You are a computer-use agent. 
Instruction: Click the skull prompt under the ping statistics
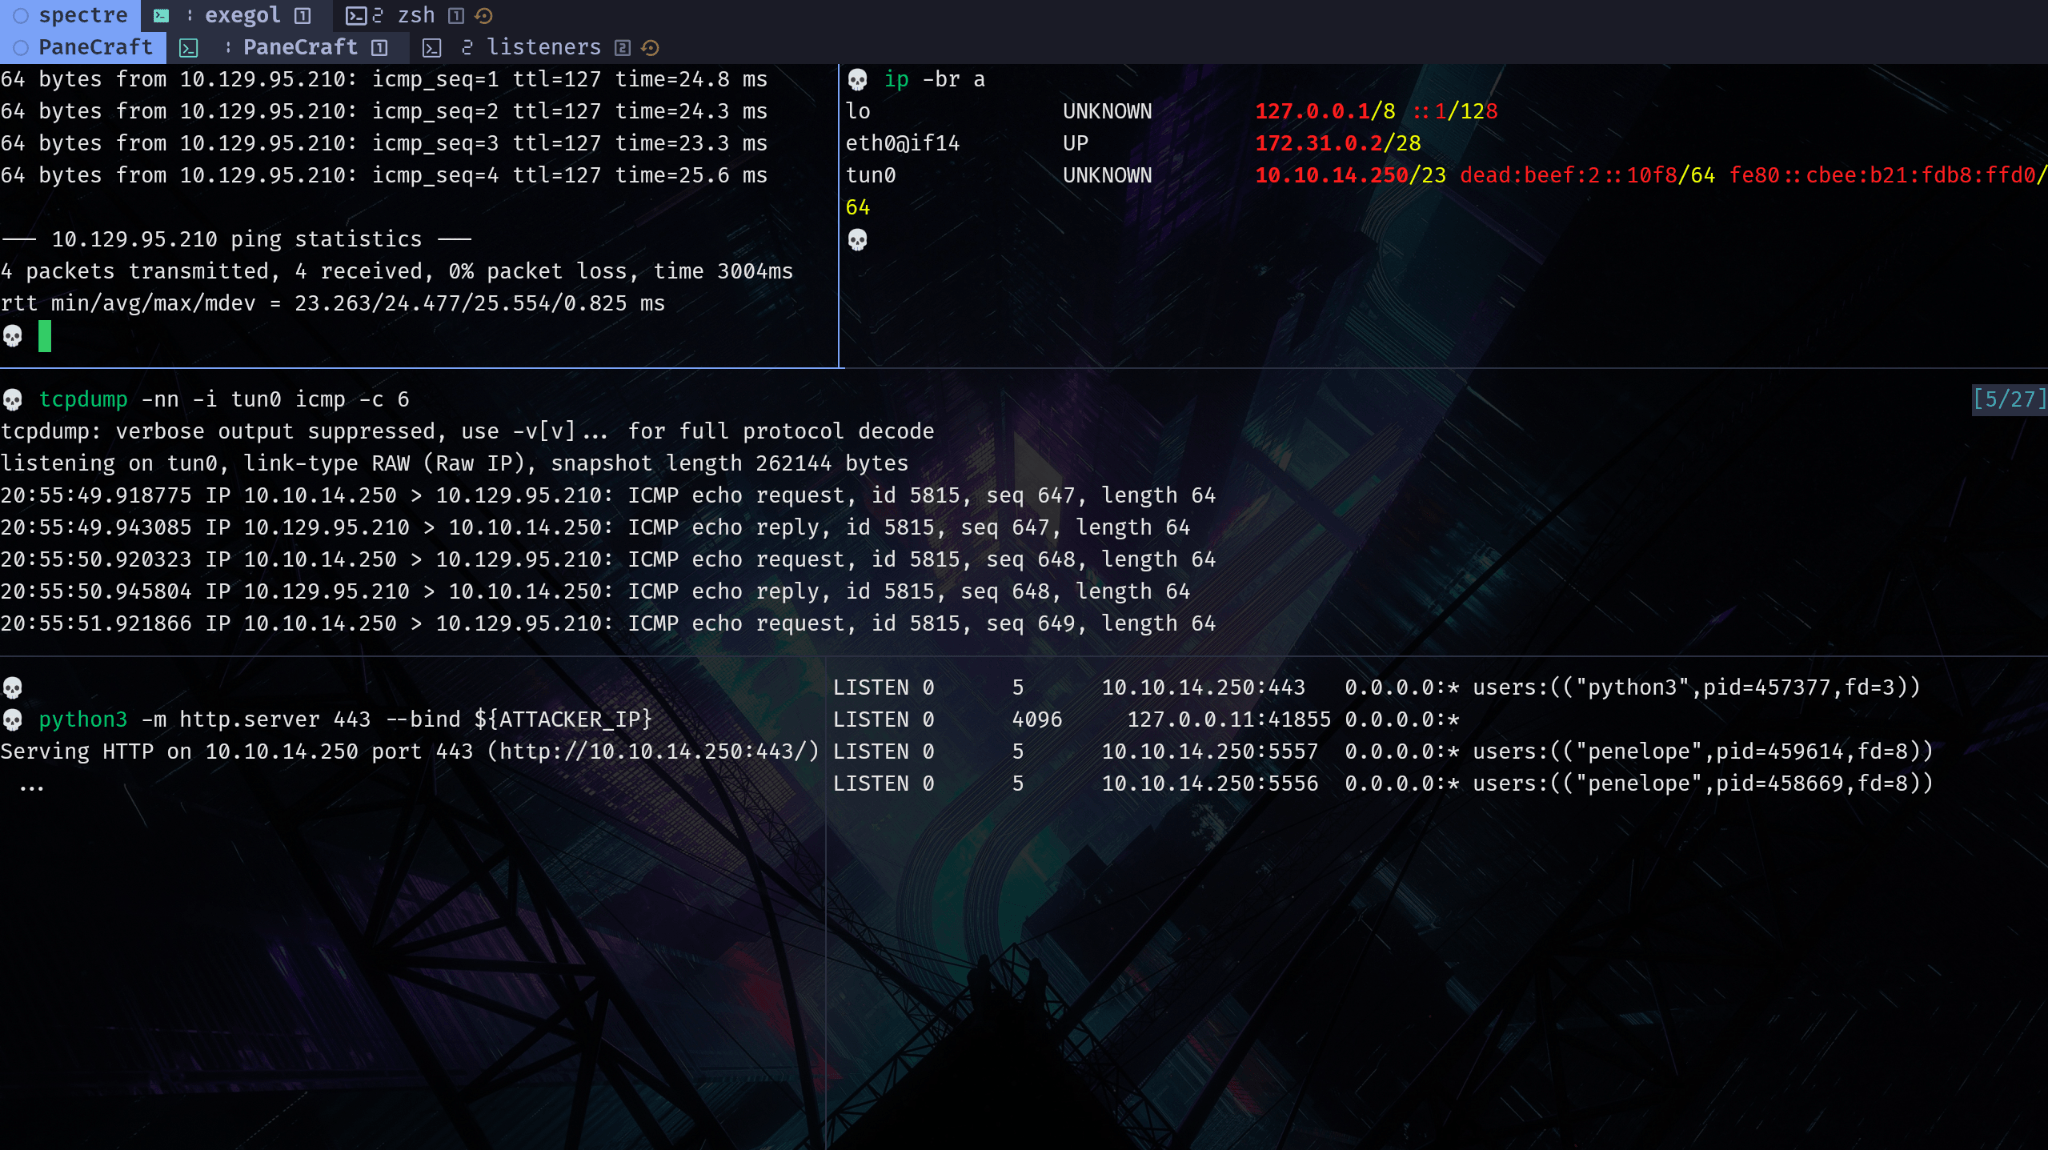(x=13, y=335)
